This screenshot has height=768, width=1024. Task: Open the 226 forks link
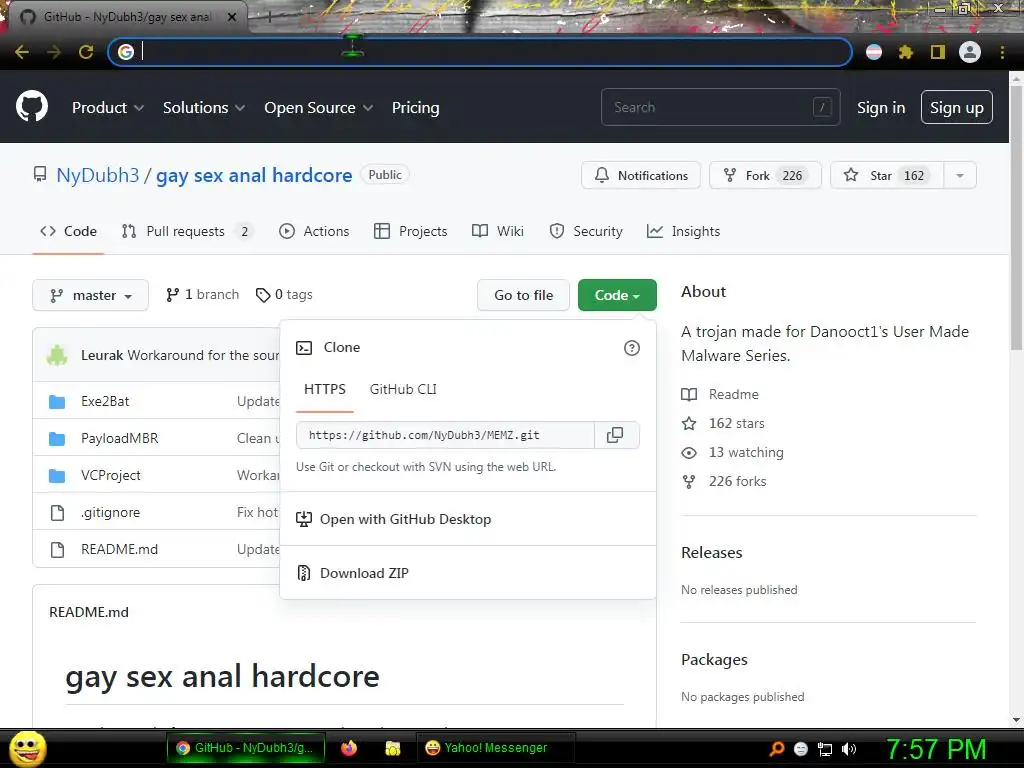724,481
